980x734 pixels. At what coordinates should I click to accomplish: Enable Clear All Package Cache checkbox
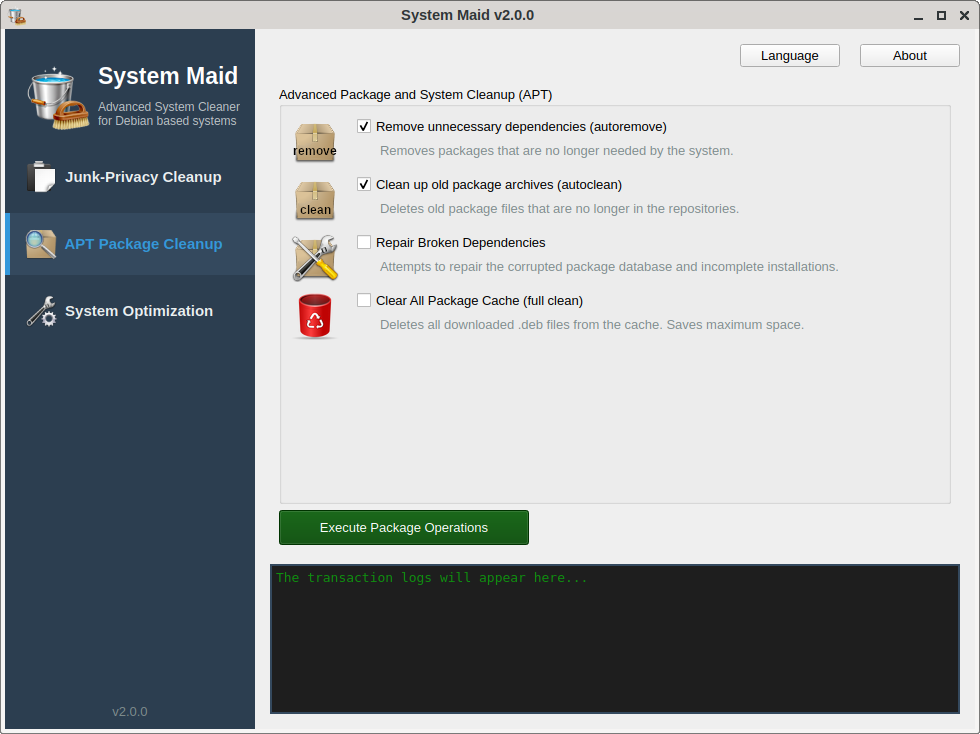364,301
